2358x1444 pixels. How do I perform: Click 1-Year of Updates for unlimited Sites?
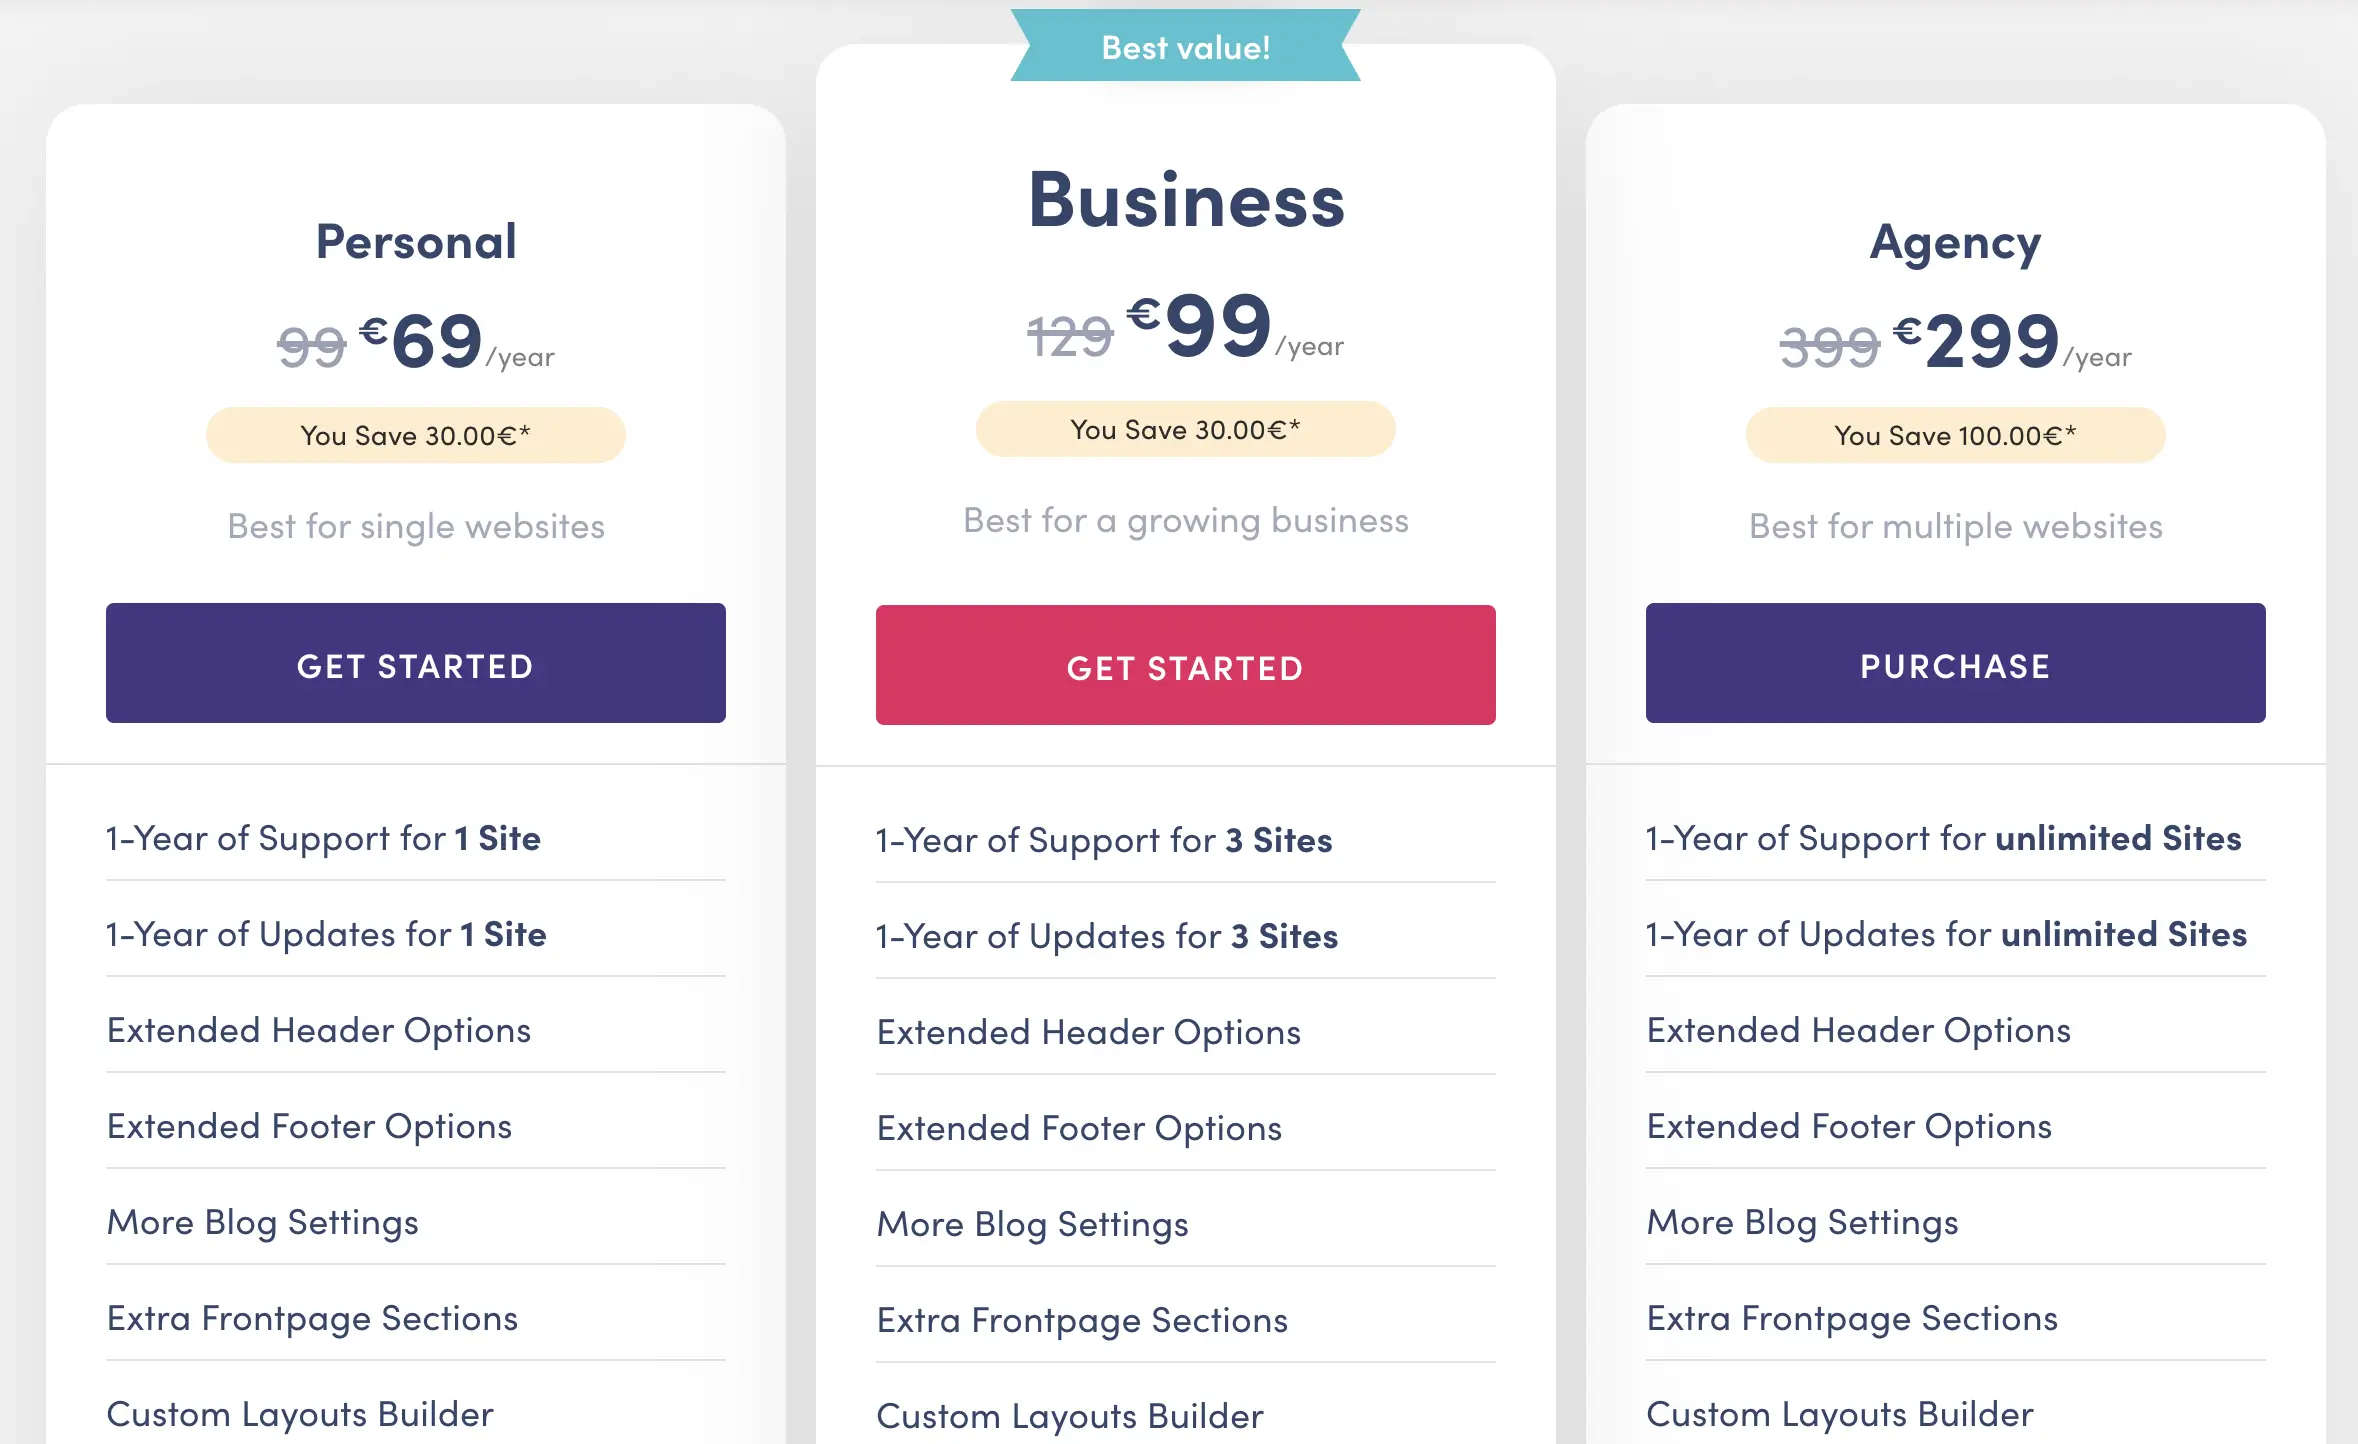(x=1946, y=934)
